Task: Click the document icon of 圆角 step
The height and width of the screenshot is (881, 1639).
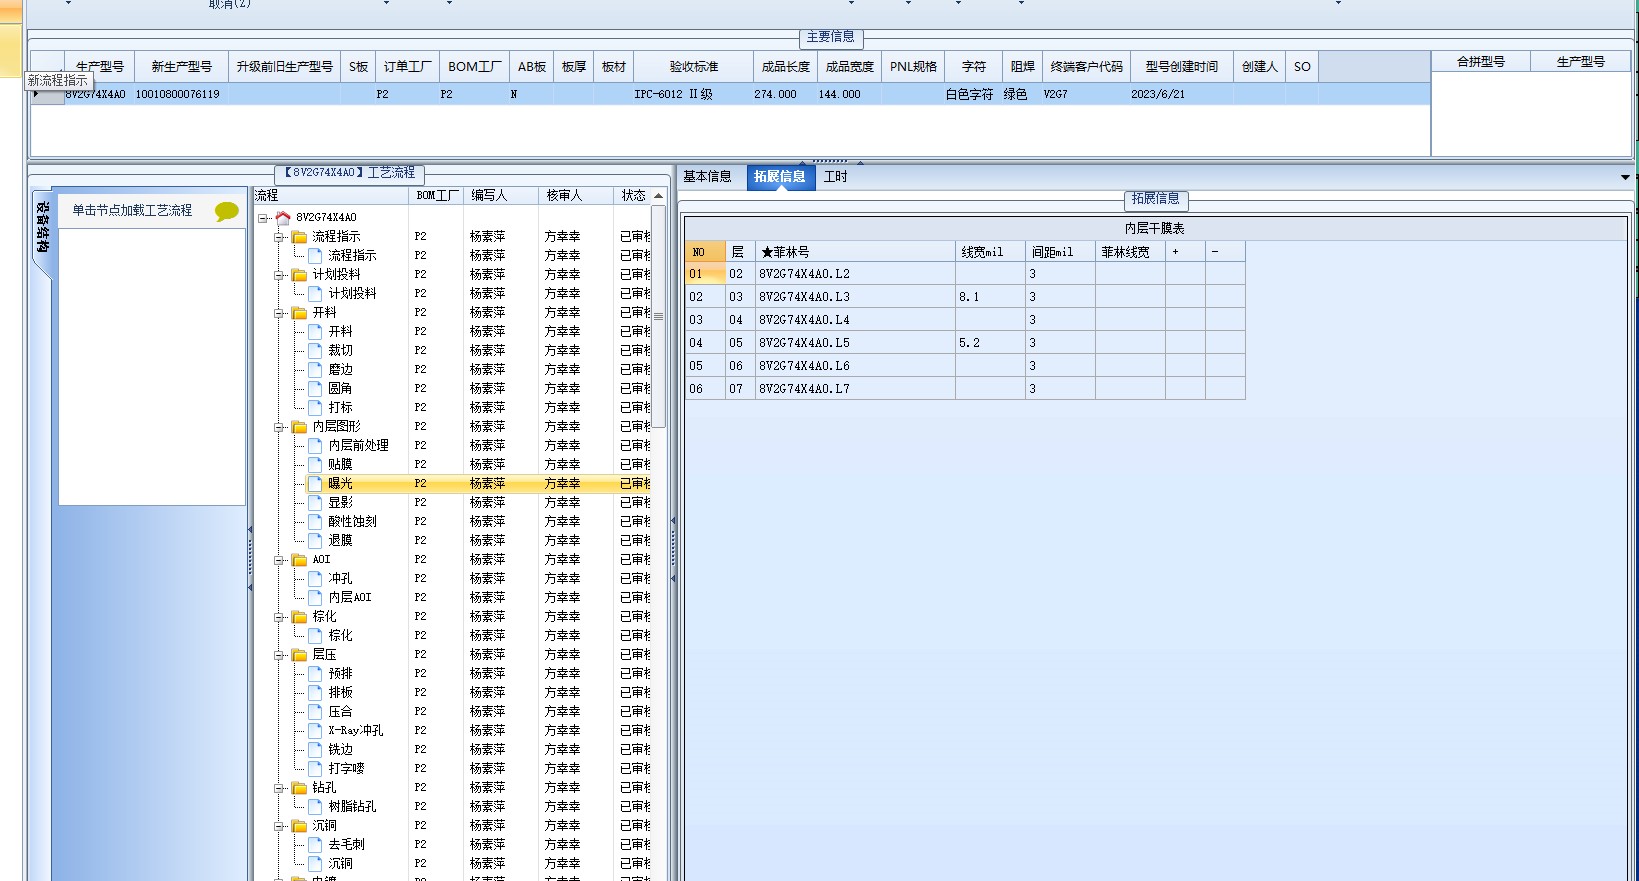Action: [315, 388]
